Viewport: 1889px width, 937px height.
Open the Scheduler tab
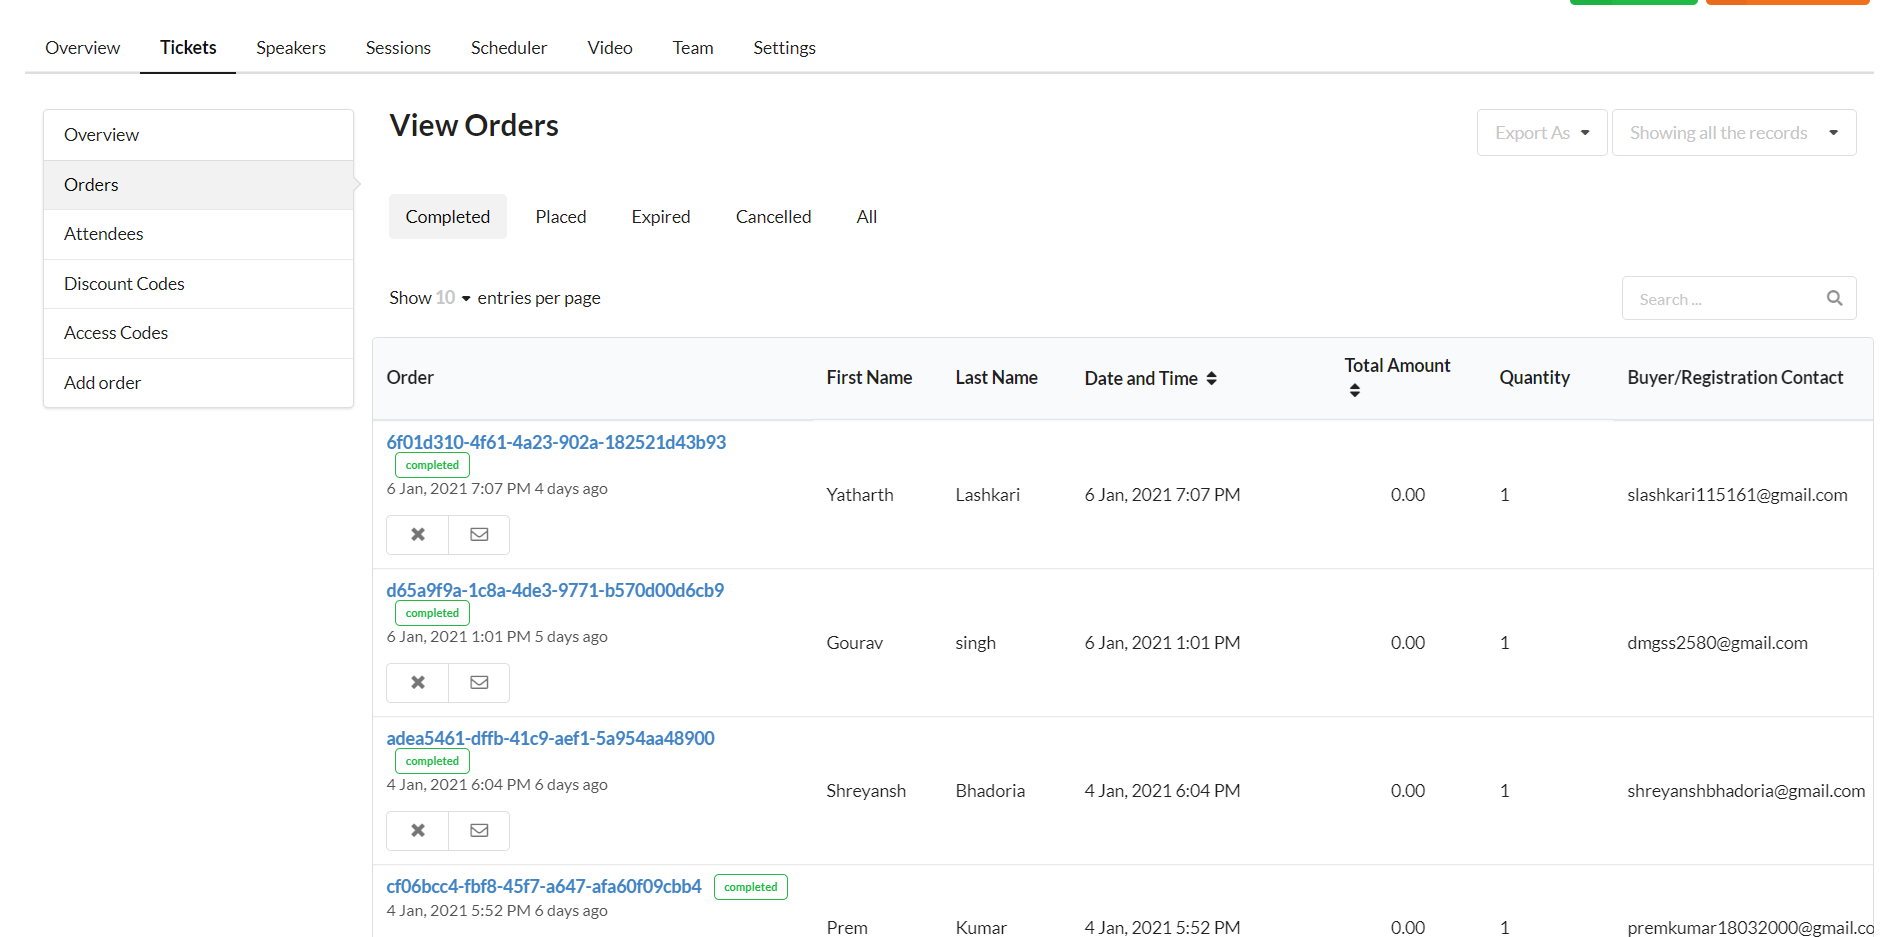(509, 48)
